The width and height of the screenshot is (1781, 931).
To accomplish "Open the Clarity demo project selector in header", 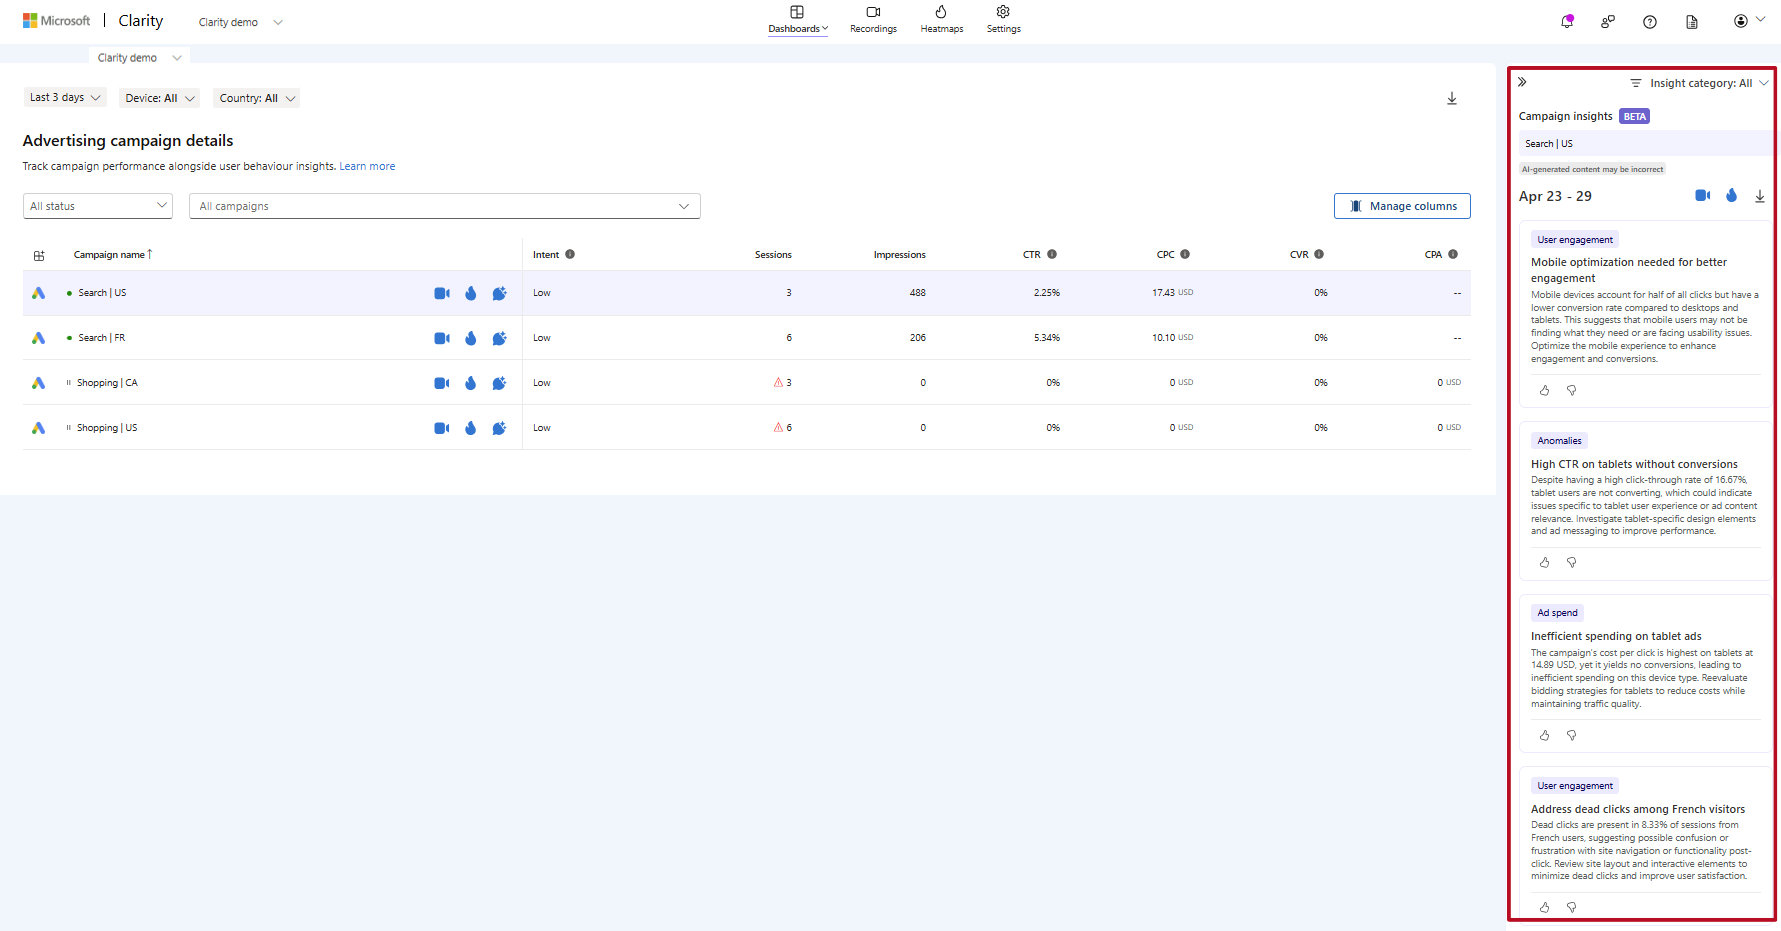I will pyautogui.click(x=241, y=22).
